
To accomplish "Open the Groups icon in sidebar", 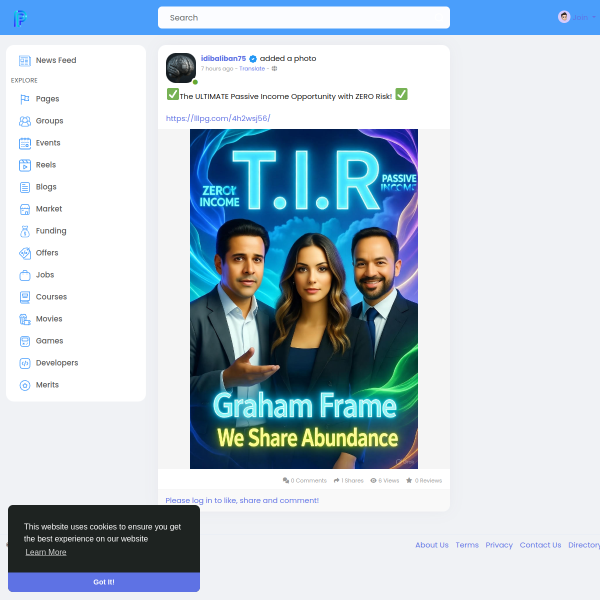I will point(25,121).
